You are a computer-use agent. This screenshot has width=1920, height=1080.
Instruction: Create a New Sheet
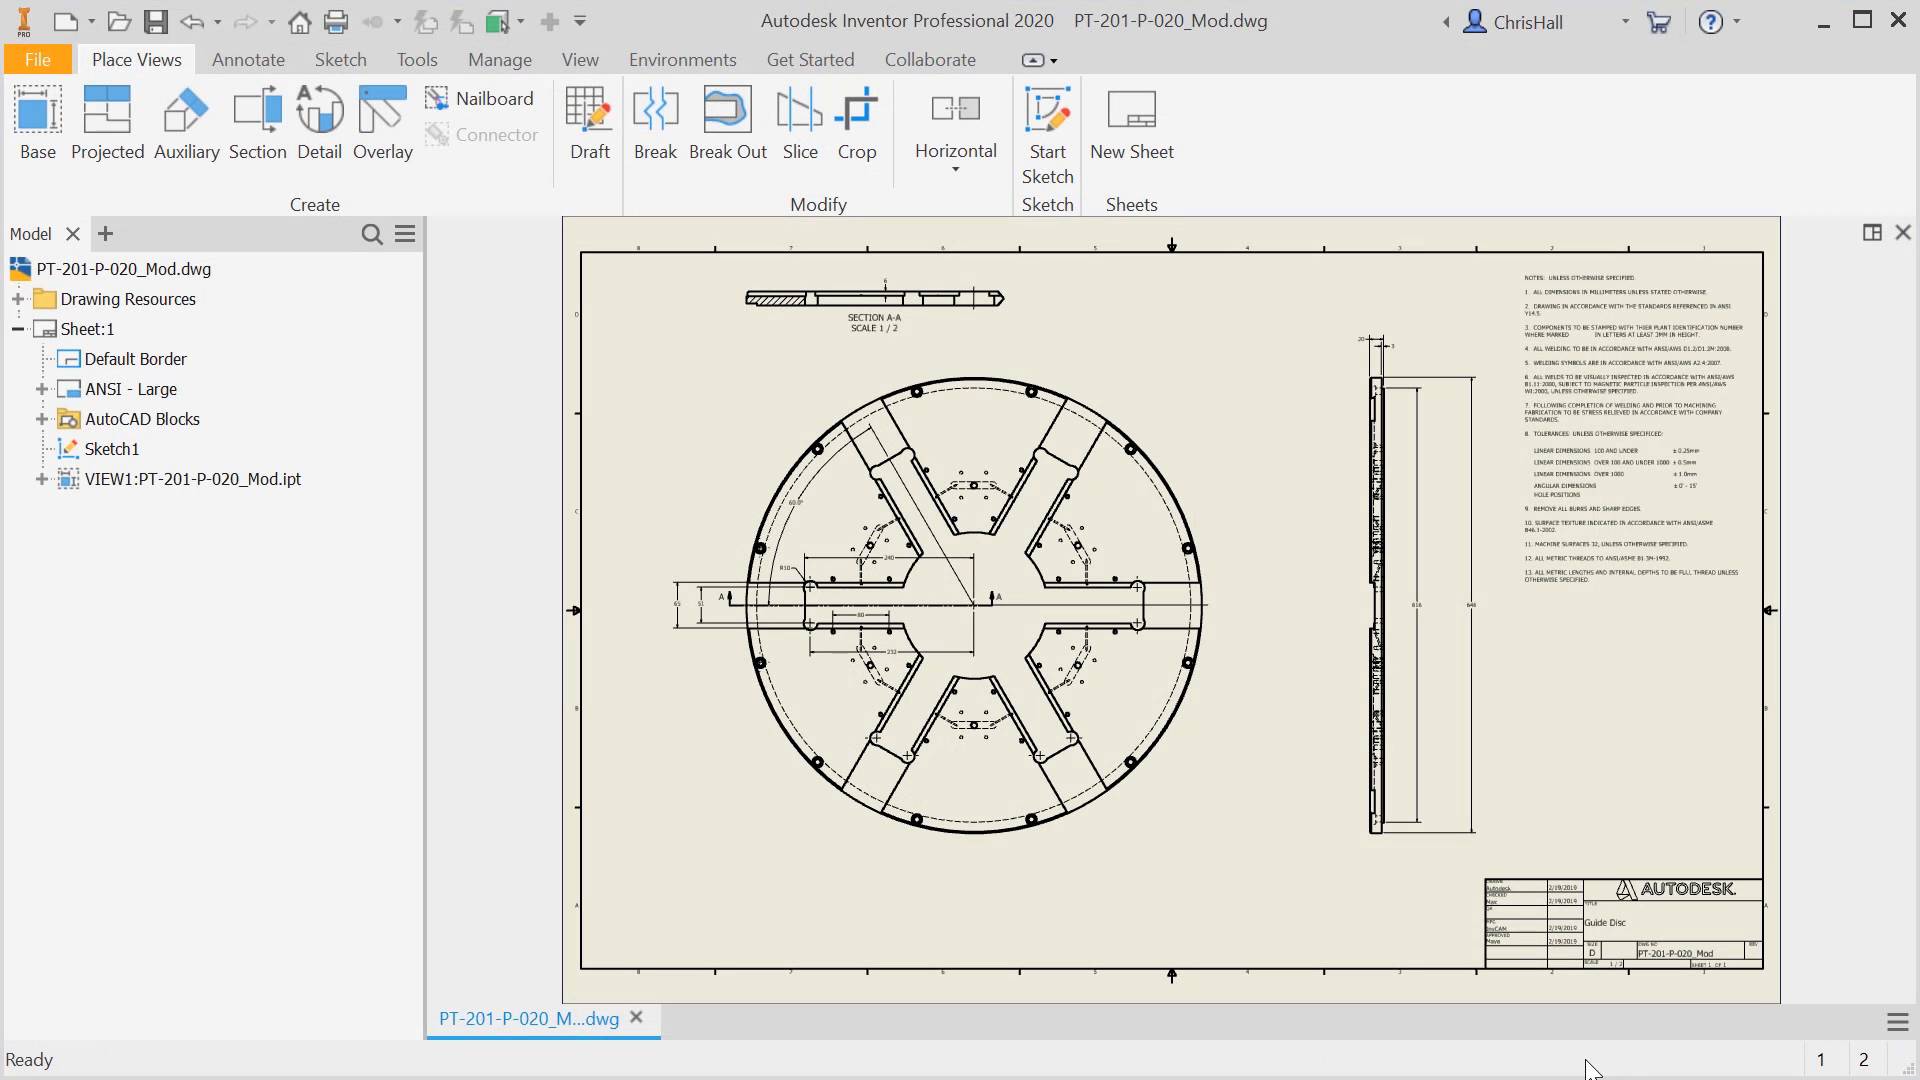tap(1131, 122)
